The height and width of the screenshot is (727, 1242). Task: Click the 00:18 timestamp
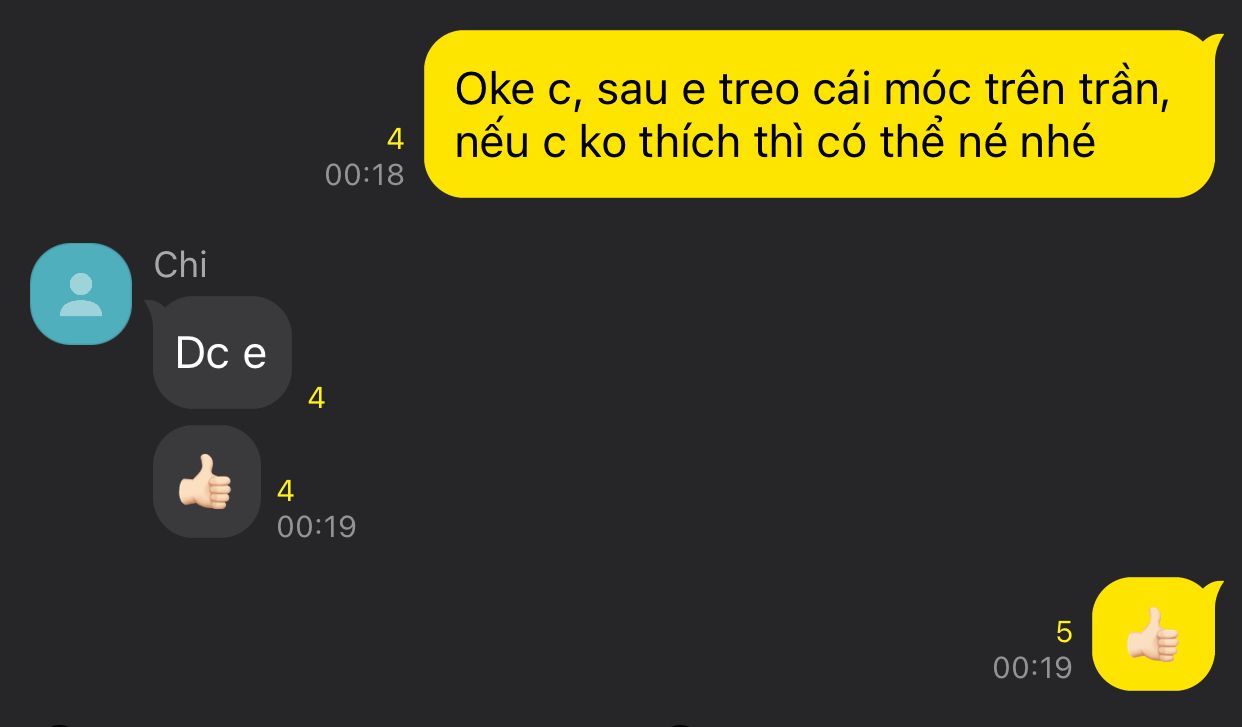click(365, 175)
